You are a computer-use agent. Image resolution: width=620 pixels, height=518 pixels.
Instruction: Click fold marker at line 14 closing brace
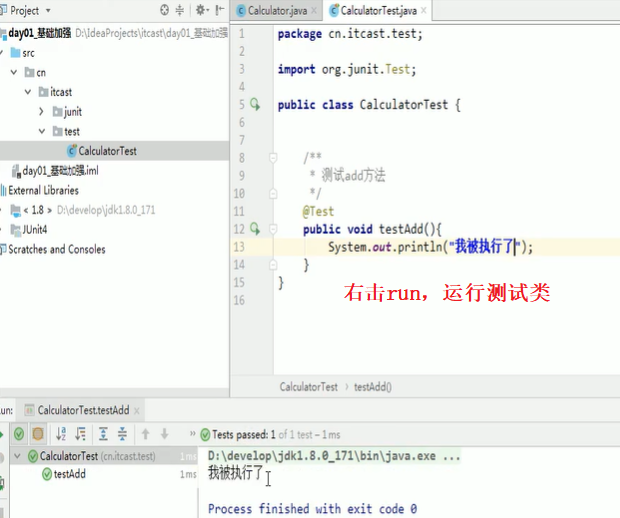coord(273,265)
